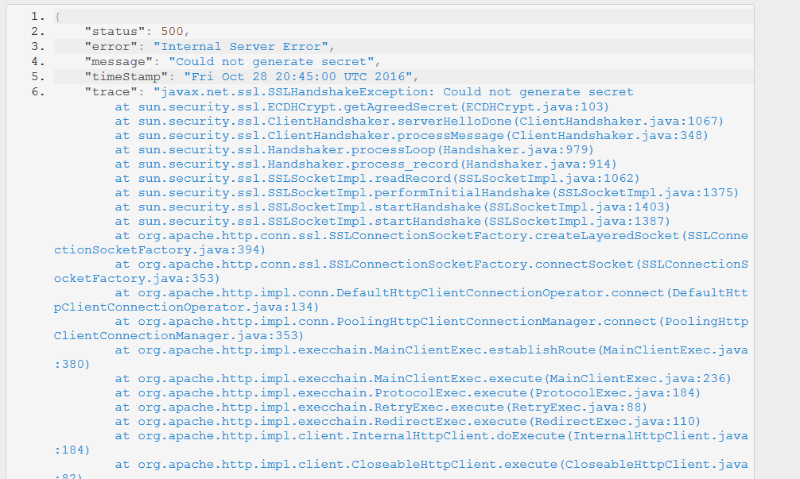Click the startHandshake line with SSLSocketImpl.java:1387
The image size is (800, 479).
[392, 221]
